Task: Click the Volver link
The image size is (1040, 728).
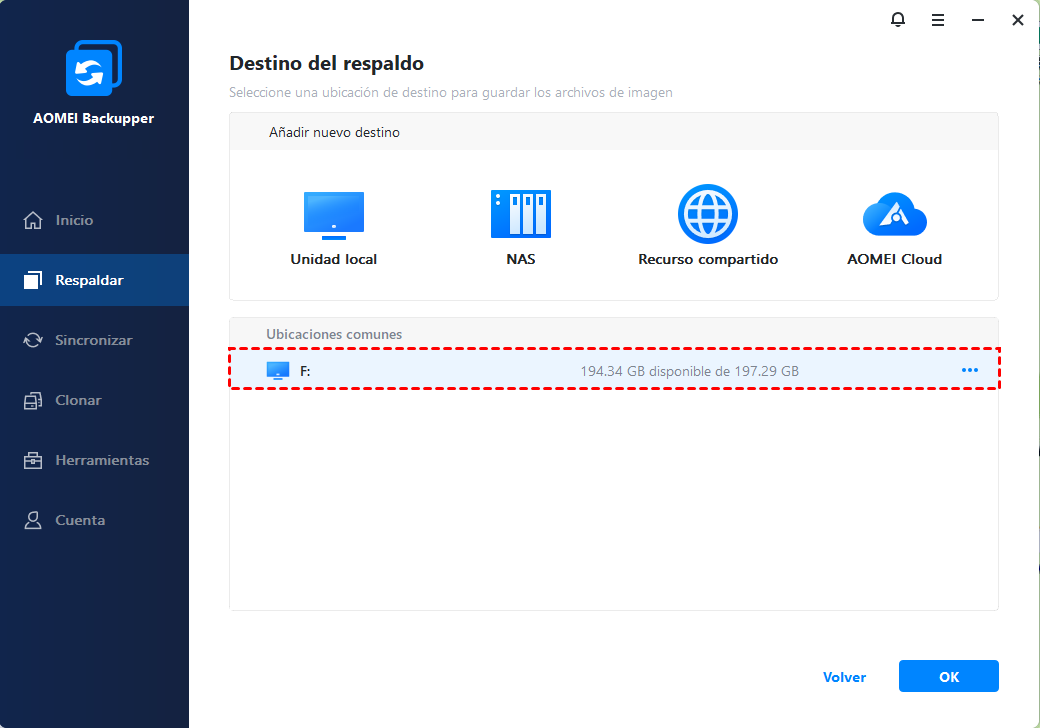Action: 844,677
